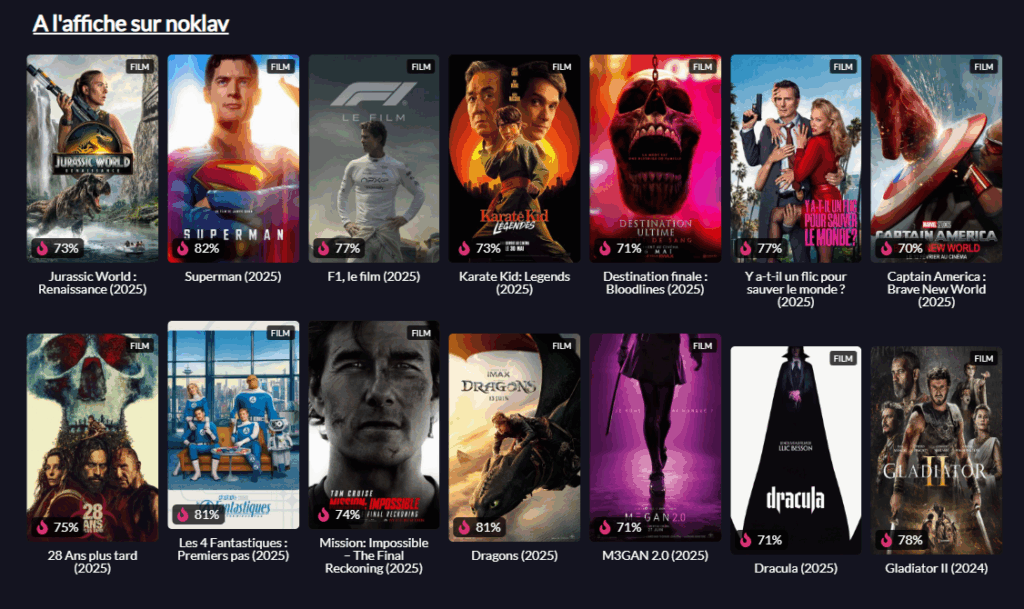Viewport: 1024px width, 609px height.
Task: Click the flame icon on Dragons poster
Action: pyautogui.click(x=464, y=527)
